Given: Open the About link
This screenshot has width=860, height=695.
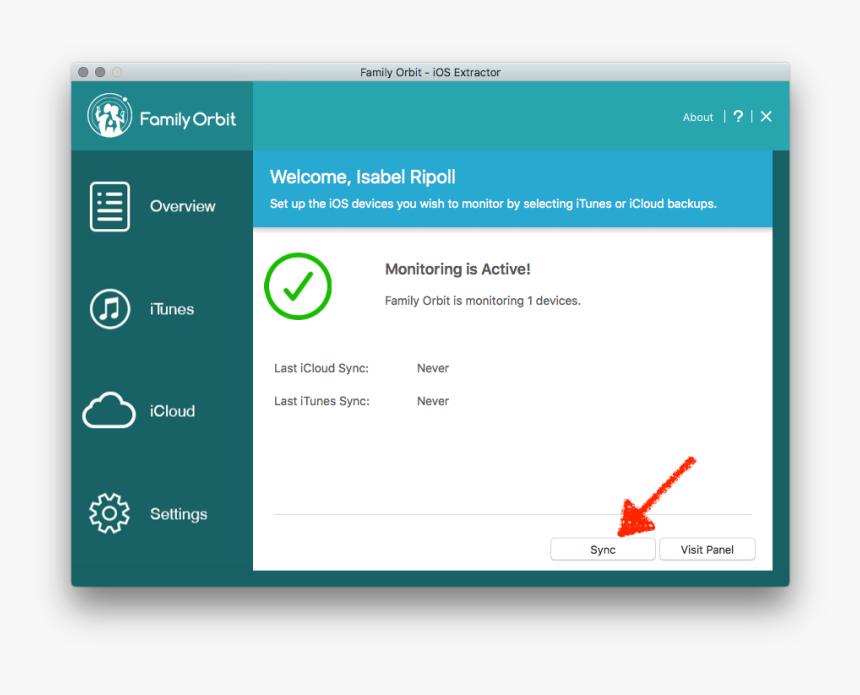Looking at the screenshot, I should coord(698,117).
